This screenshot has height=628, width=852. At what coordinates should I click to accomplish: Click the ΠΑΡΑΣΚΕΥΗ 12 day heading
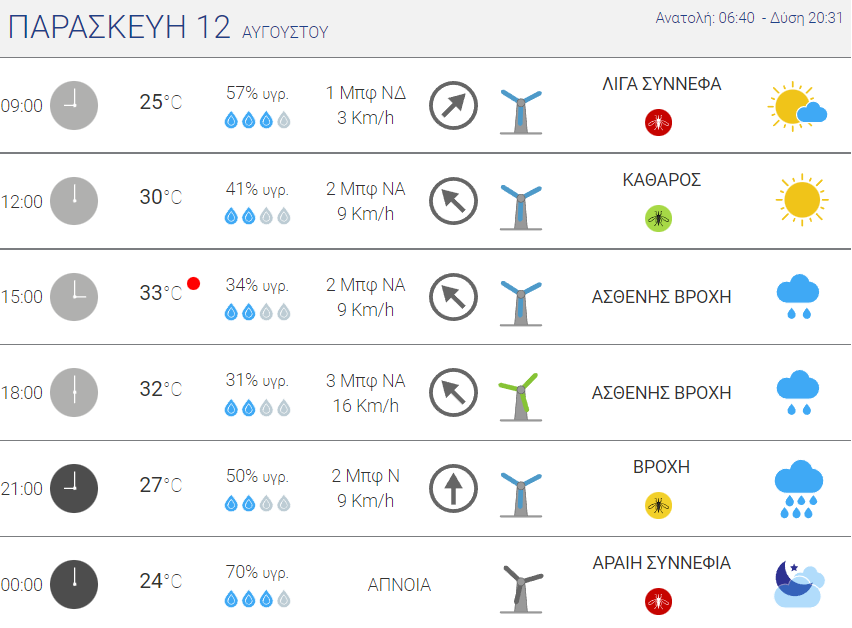tap(120, 27)
